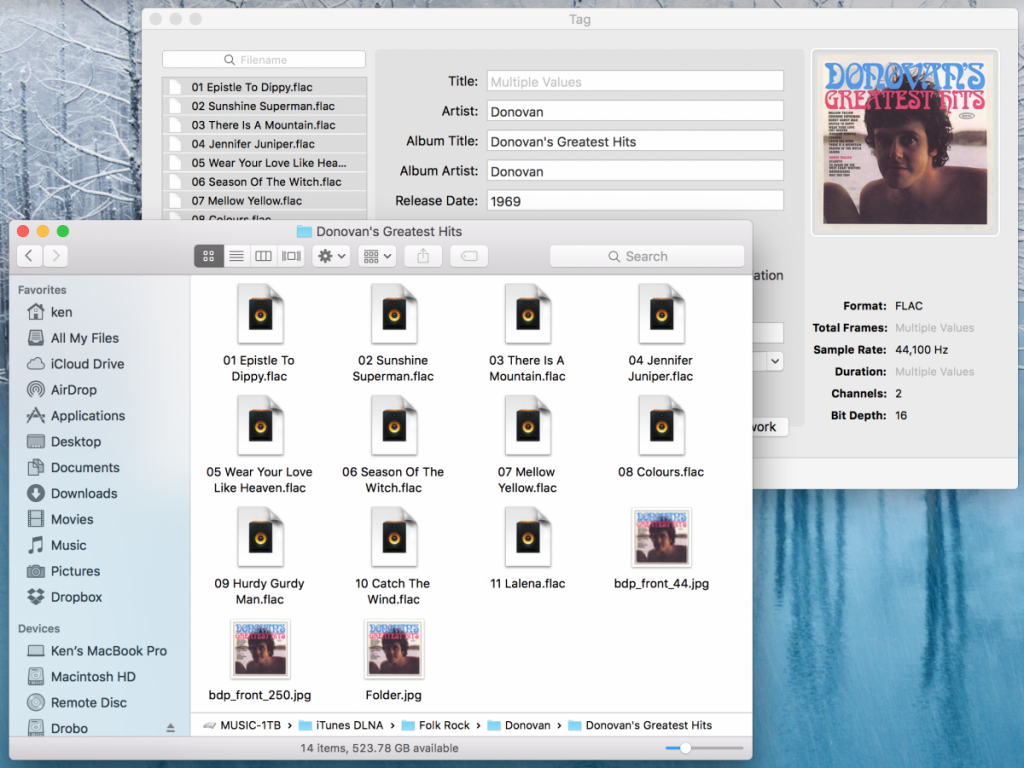Select Remote Disc in sidebar
Image resolution: width=1024 pixels, height=768 pixels.
pyautogui.click(x=76, y=703)
